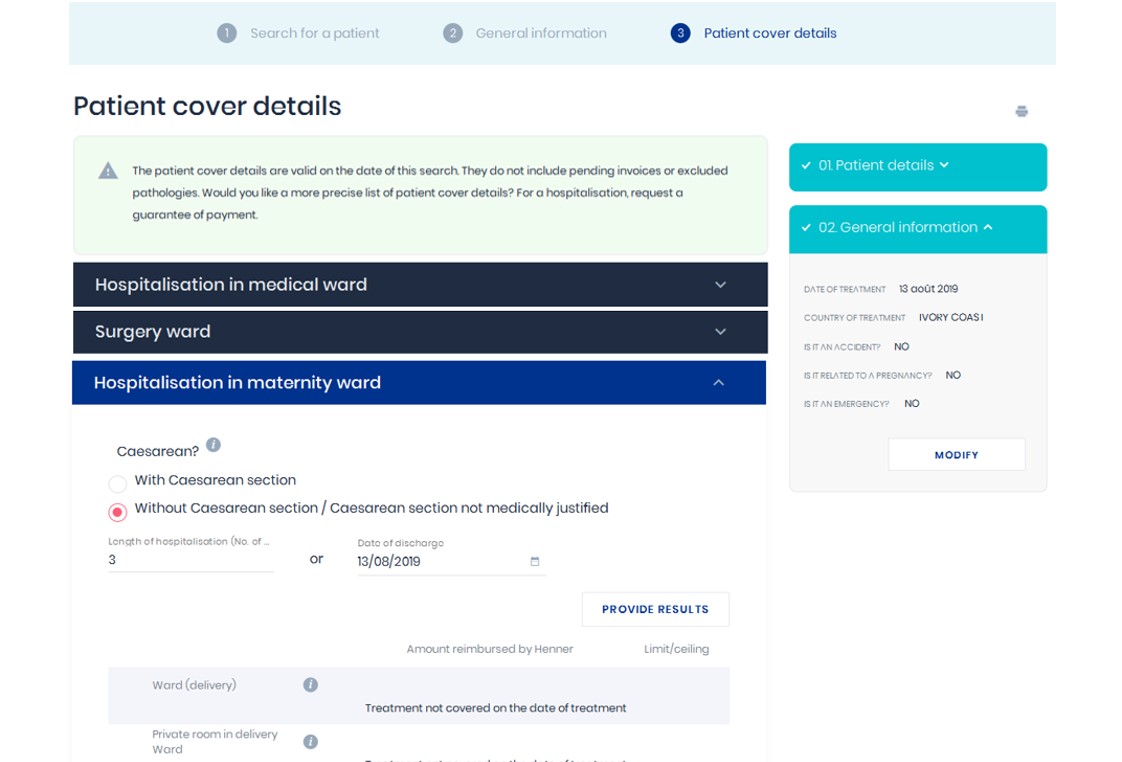Image resolution: width=1122 pixels, height=762 pixels.
Task: Go to Search for a patient step
Action: click(x=314, y=33)
